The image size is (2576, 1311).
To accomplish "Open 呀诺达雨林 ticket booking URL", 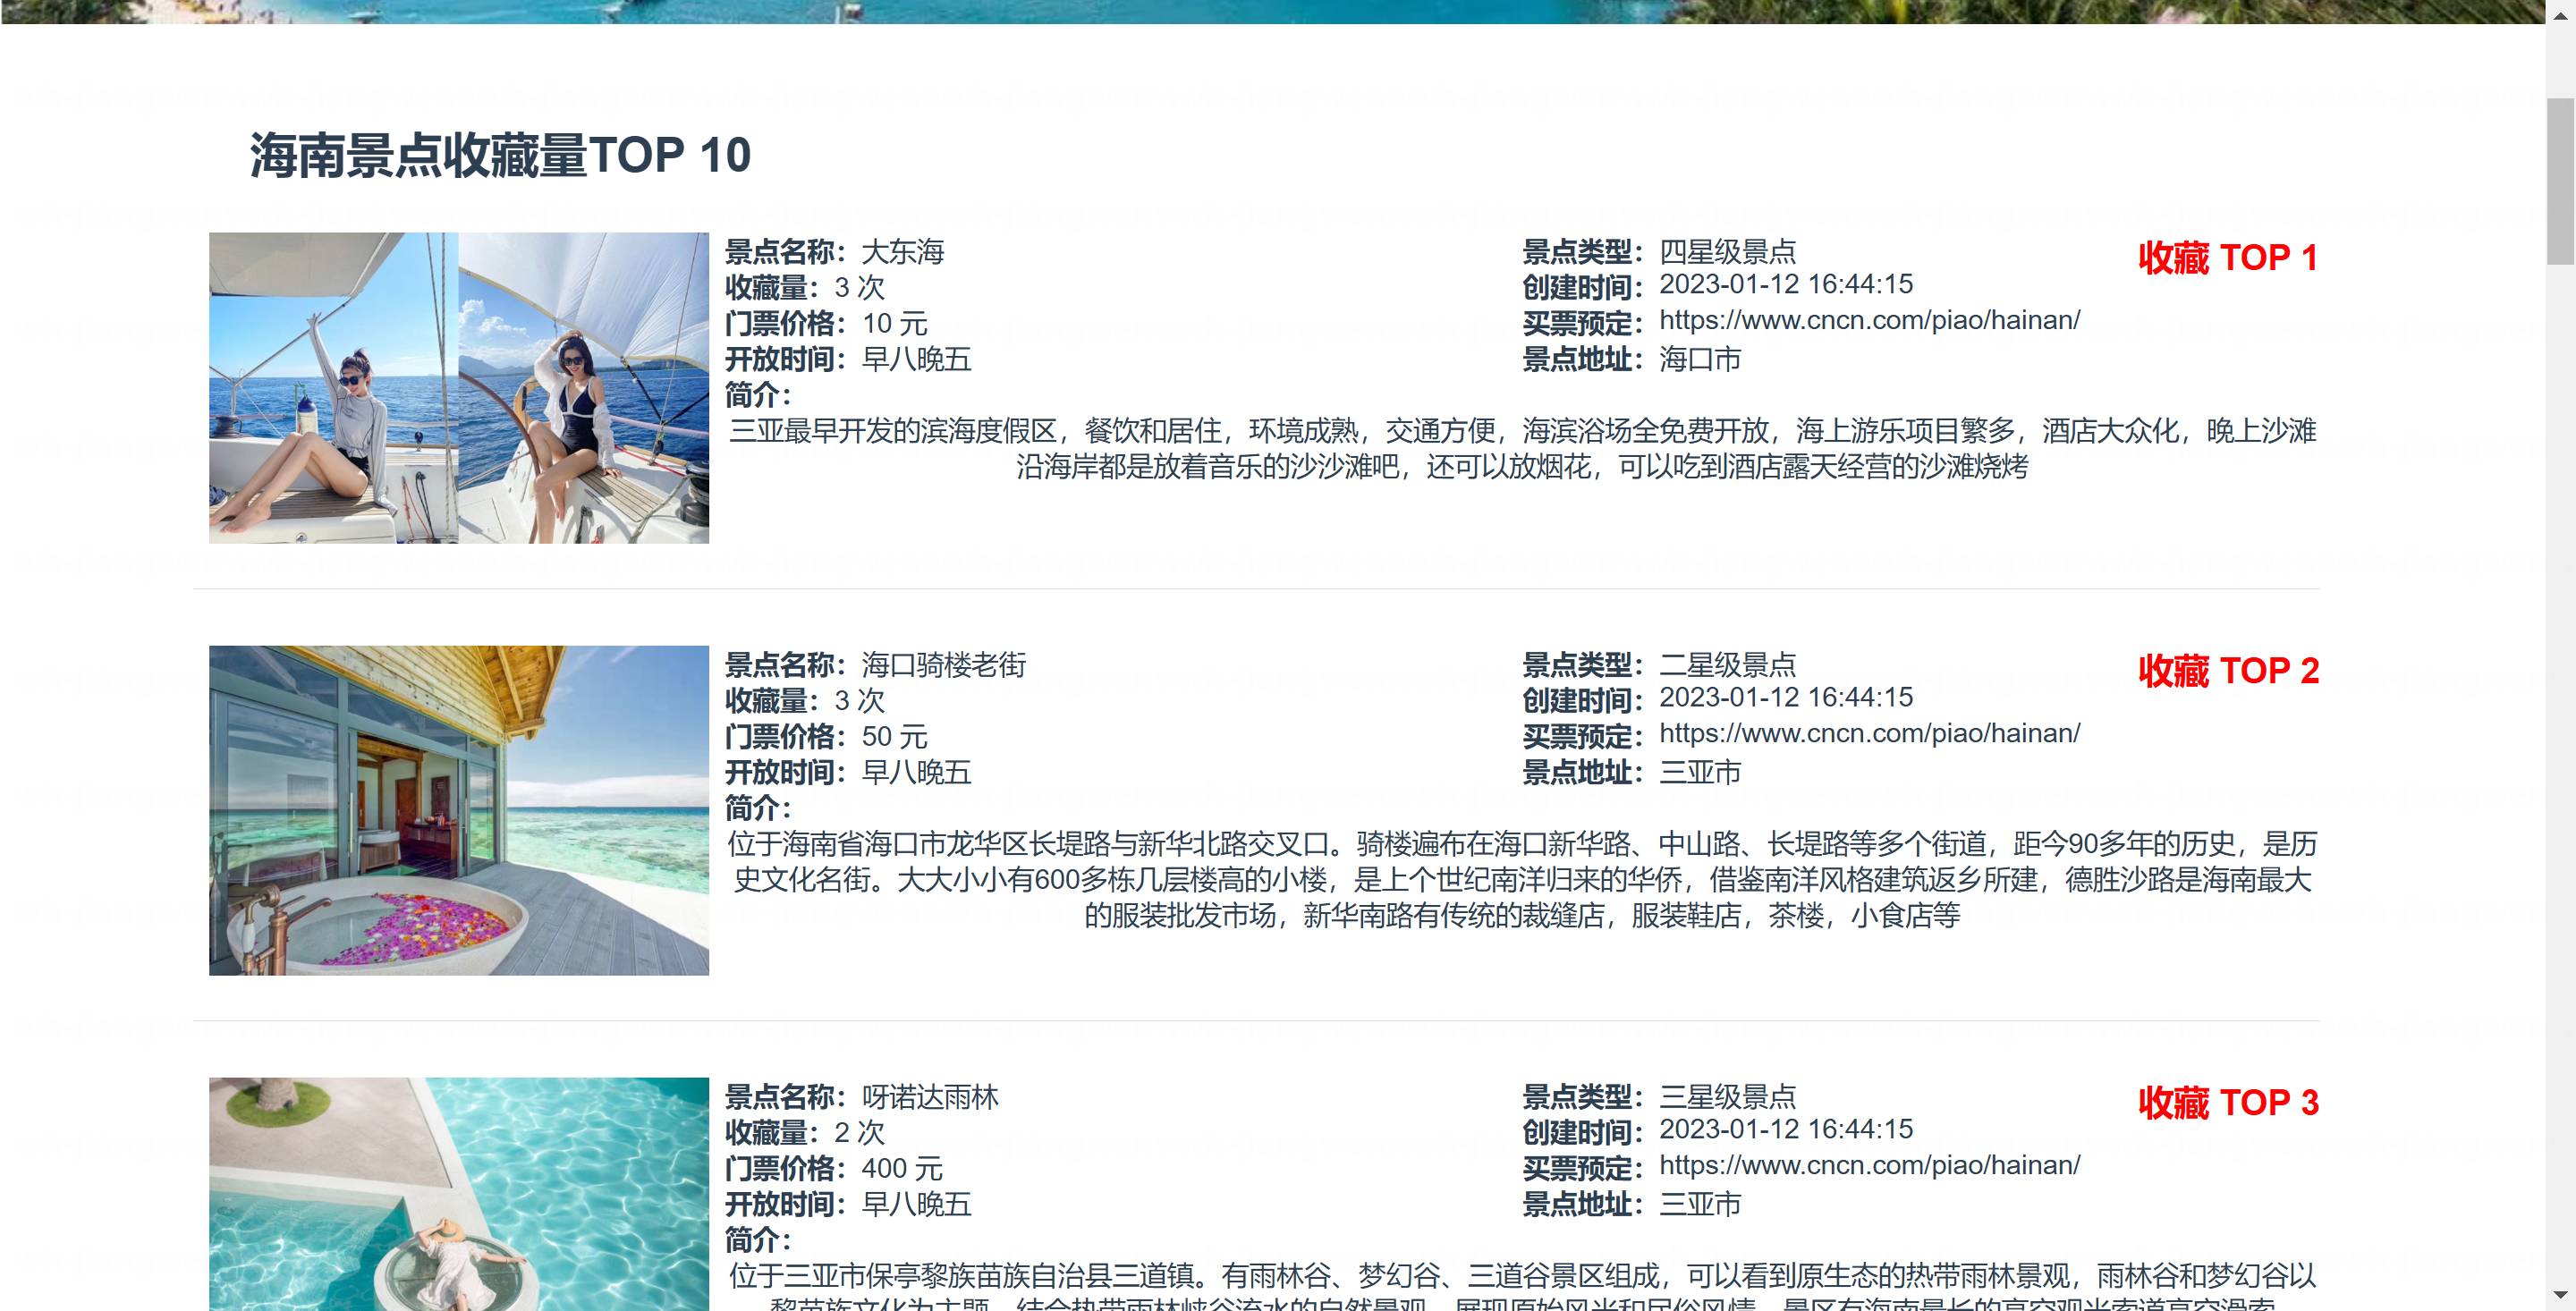I will click(1869, 1165).
